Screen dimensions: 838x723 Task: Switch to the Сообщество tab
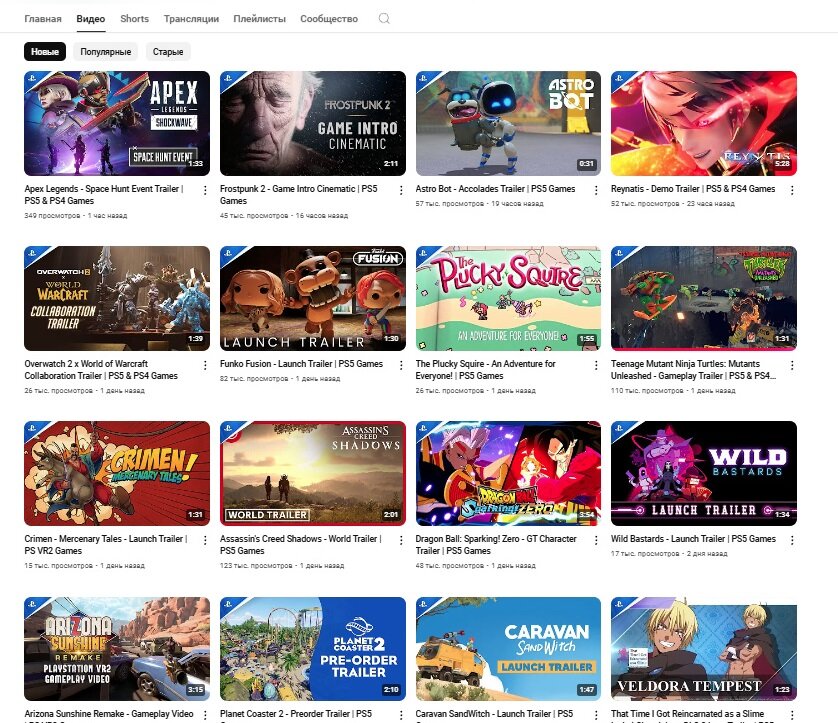pyautogui.click(x=329, y=19)
